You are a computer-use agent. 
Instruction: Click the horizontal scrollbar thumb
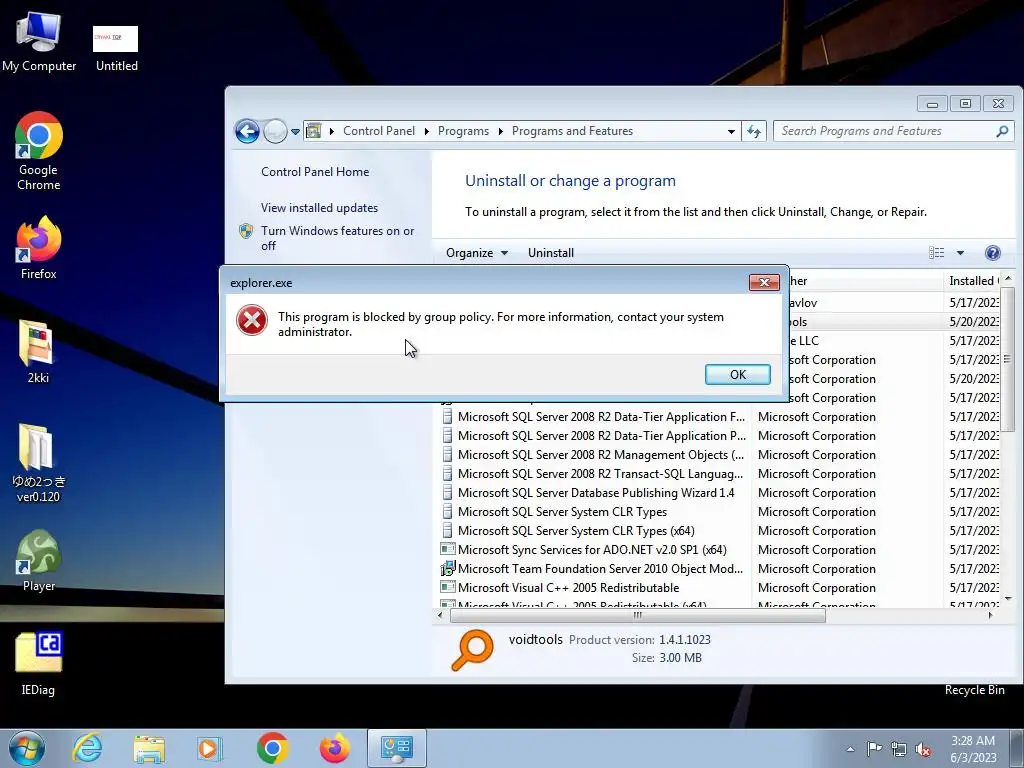coord(637,615)
